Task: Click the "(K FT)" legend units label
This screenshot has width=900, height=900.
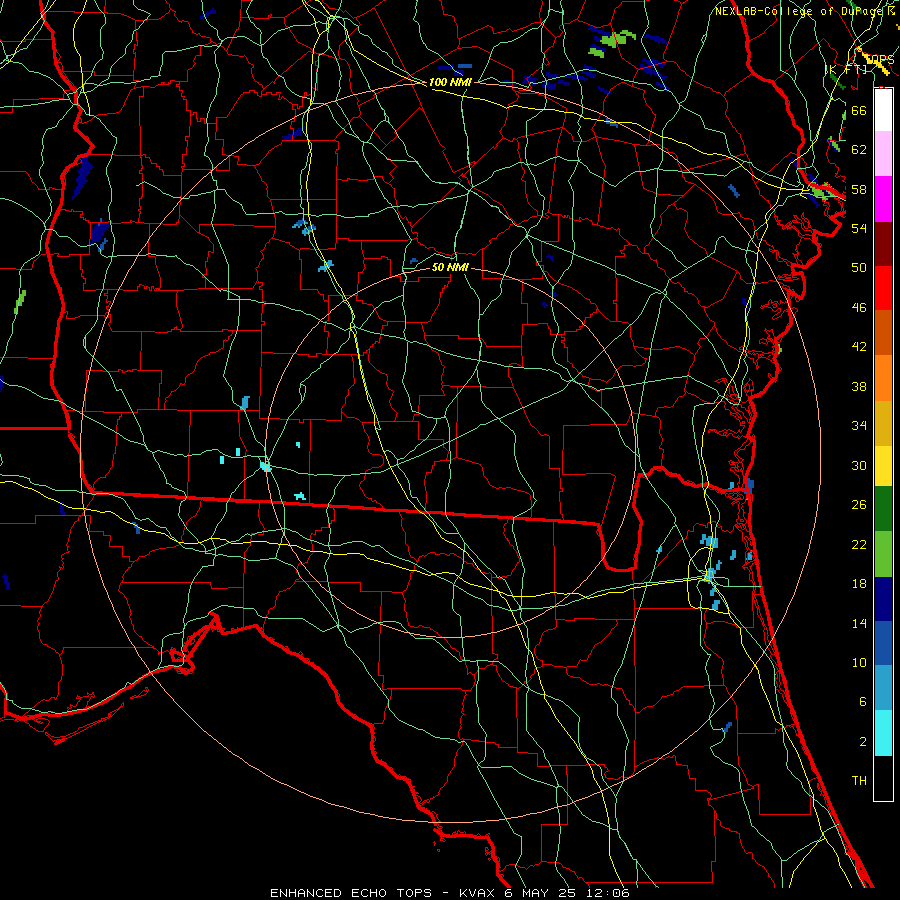Action: (x=846, y=69)
